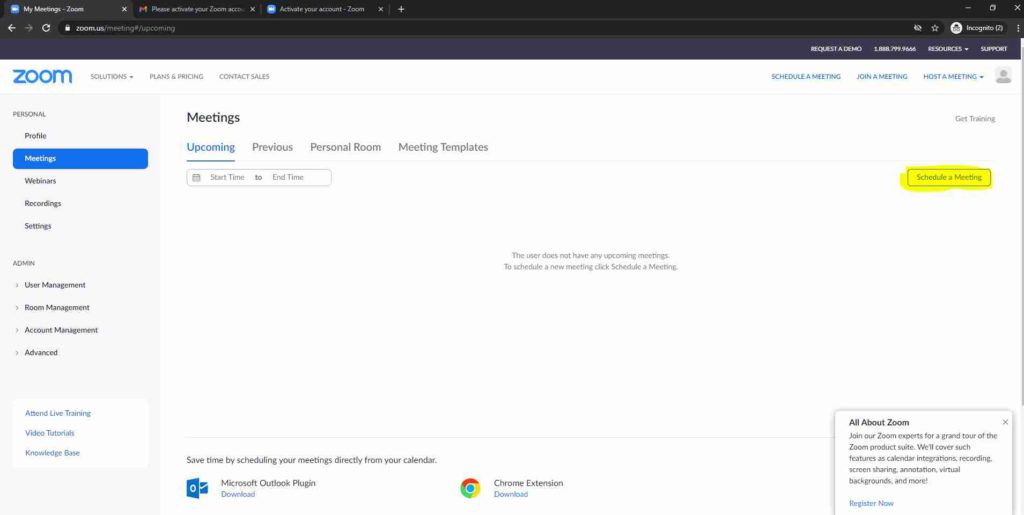Click the Incognito profile icon
The height and width of the screenshot is (515, 1024).
957,28
